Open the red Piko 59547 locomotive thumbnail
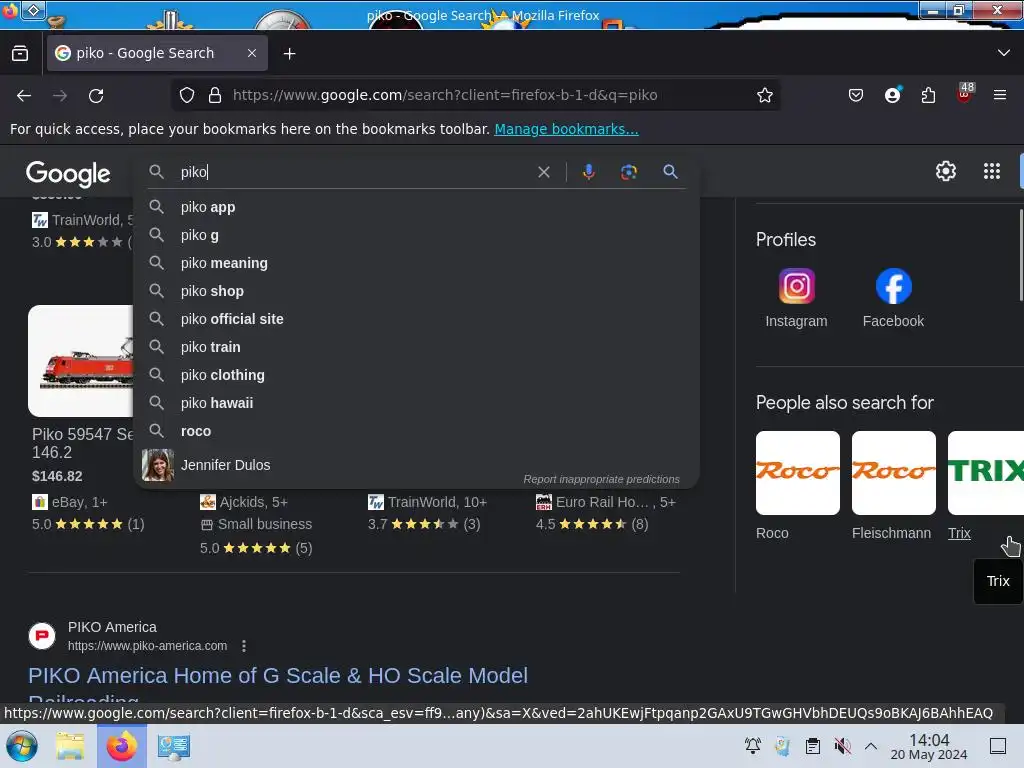 (81, 360)
